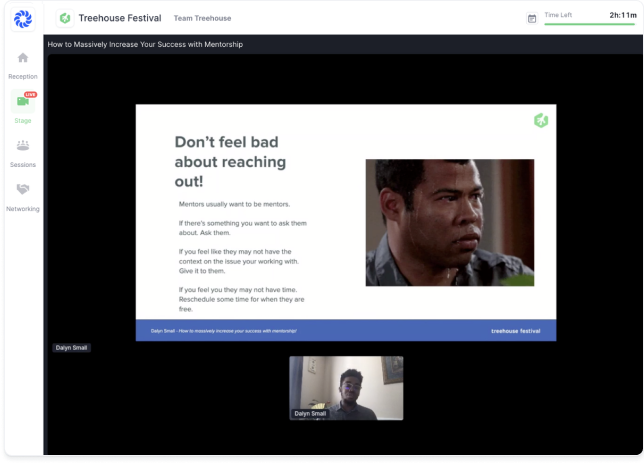The height and width of the screenshot is (464, 644).
Task: Click the session title about Mentorship
Action: [x=145, y=44]
